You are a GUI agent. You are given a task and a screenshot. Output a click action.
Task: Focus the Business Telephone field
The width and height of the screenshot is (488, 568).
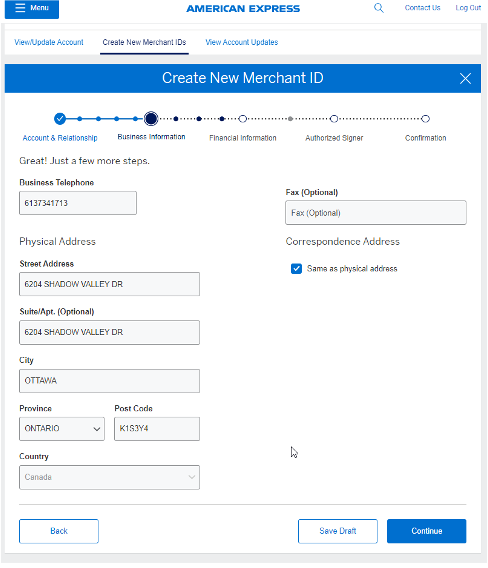tap(78, 203)
